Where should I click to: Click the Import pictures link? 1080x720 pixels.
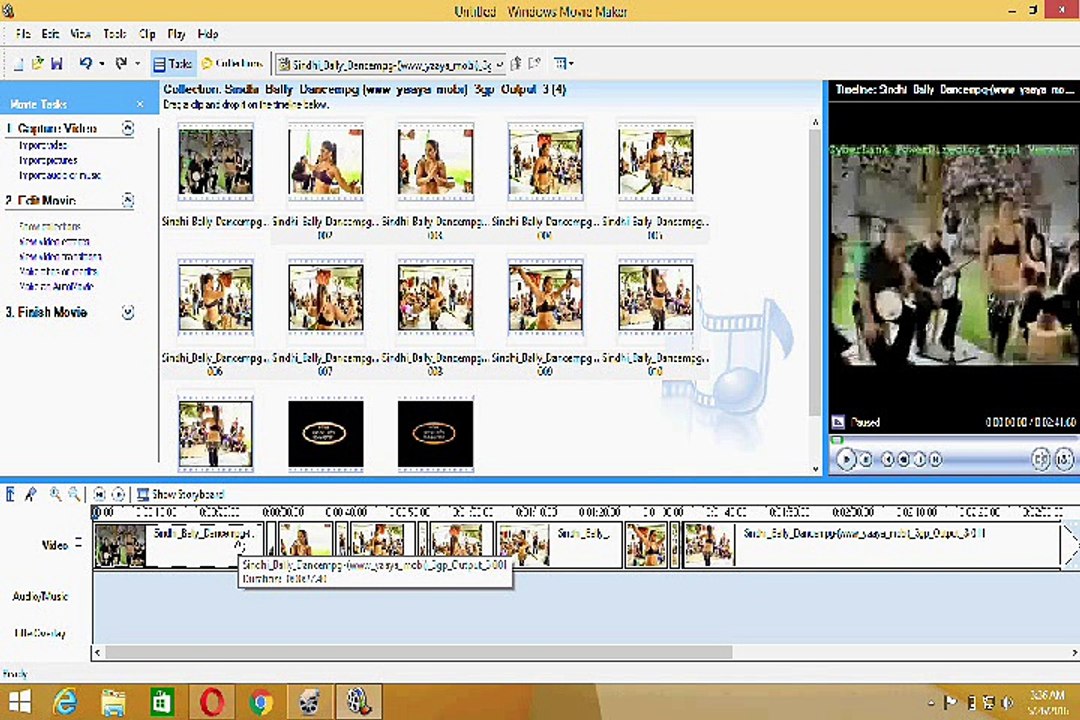pyautogui.click(x=48, y=161)
